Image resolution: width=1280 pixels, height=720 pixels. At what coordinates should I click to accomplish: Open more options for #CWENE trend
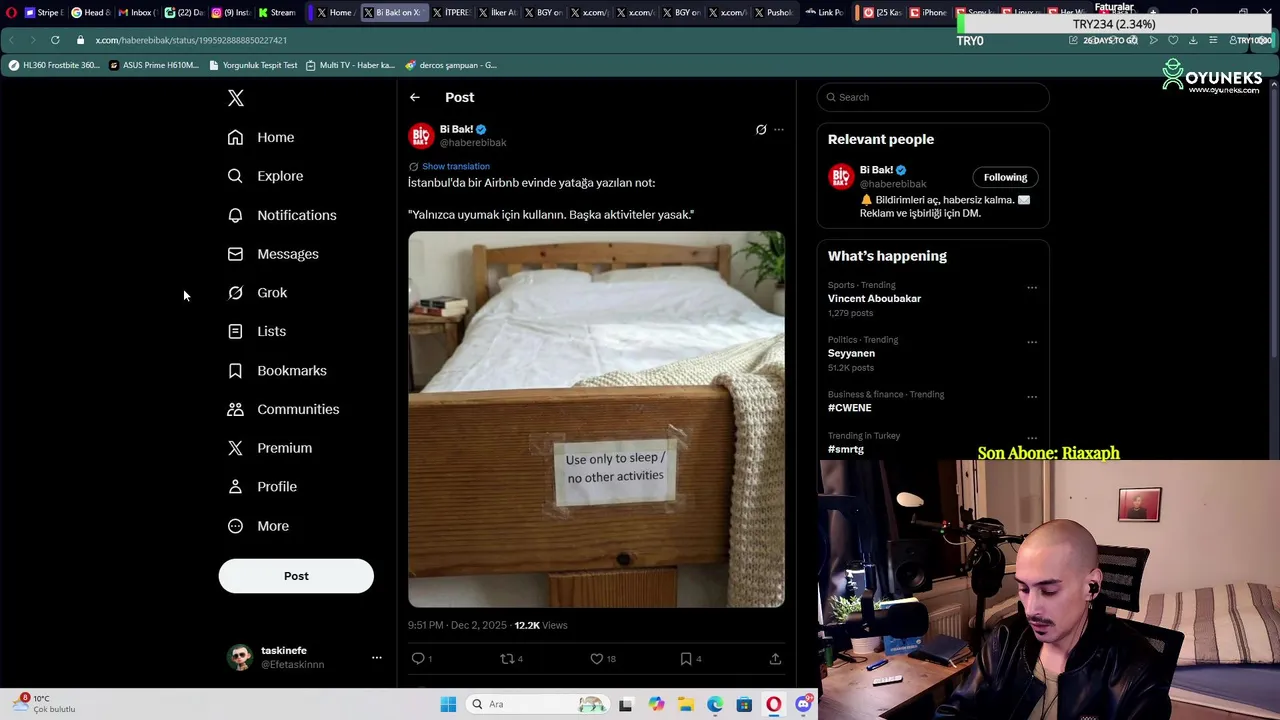click(1032, 397)
